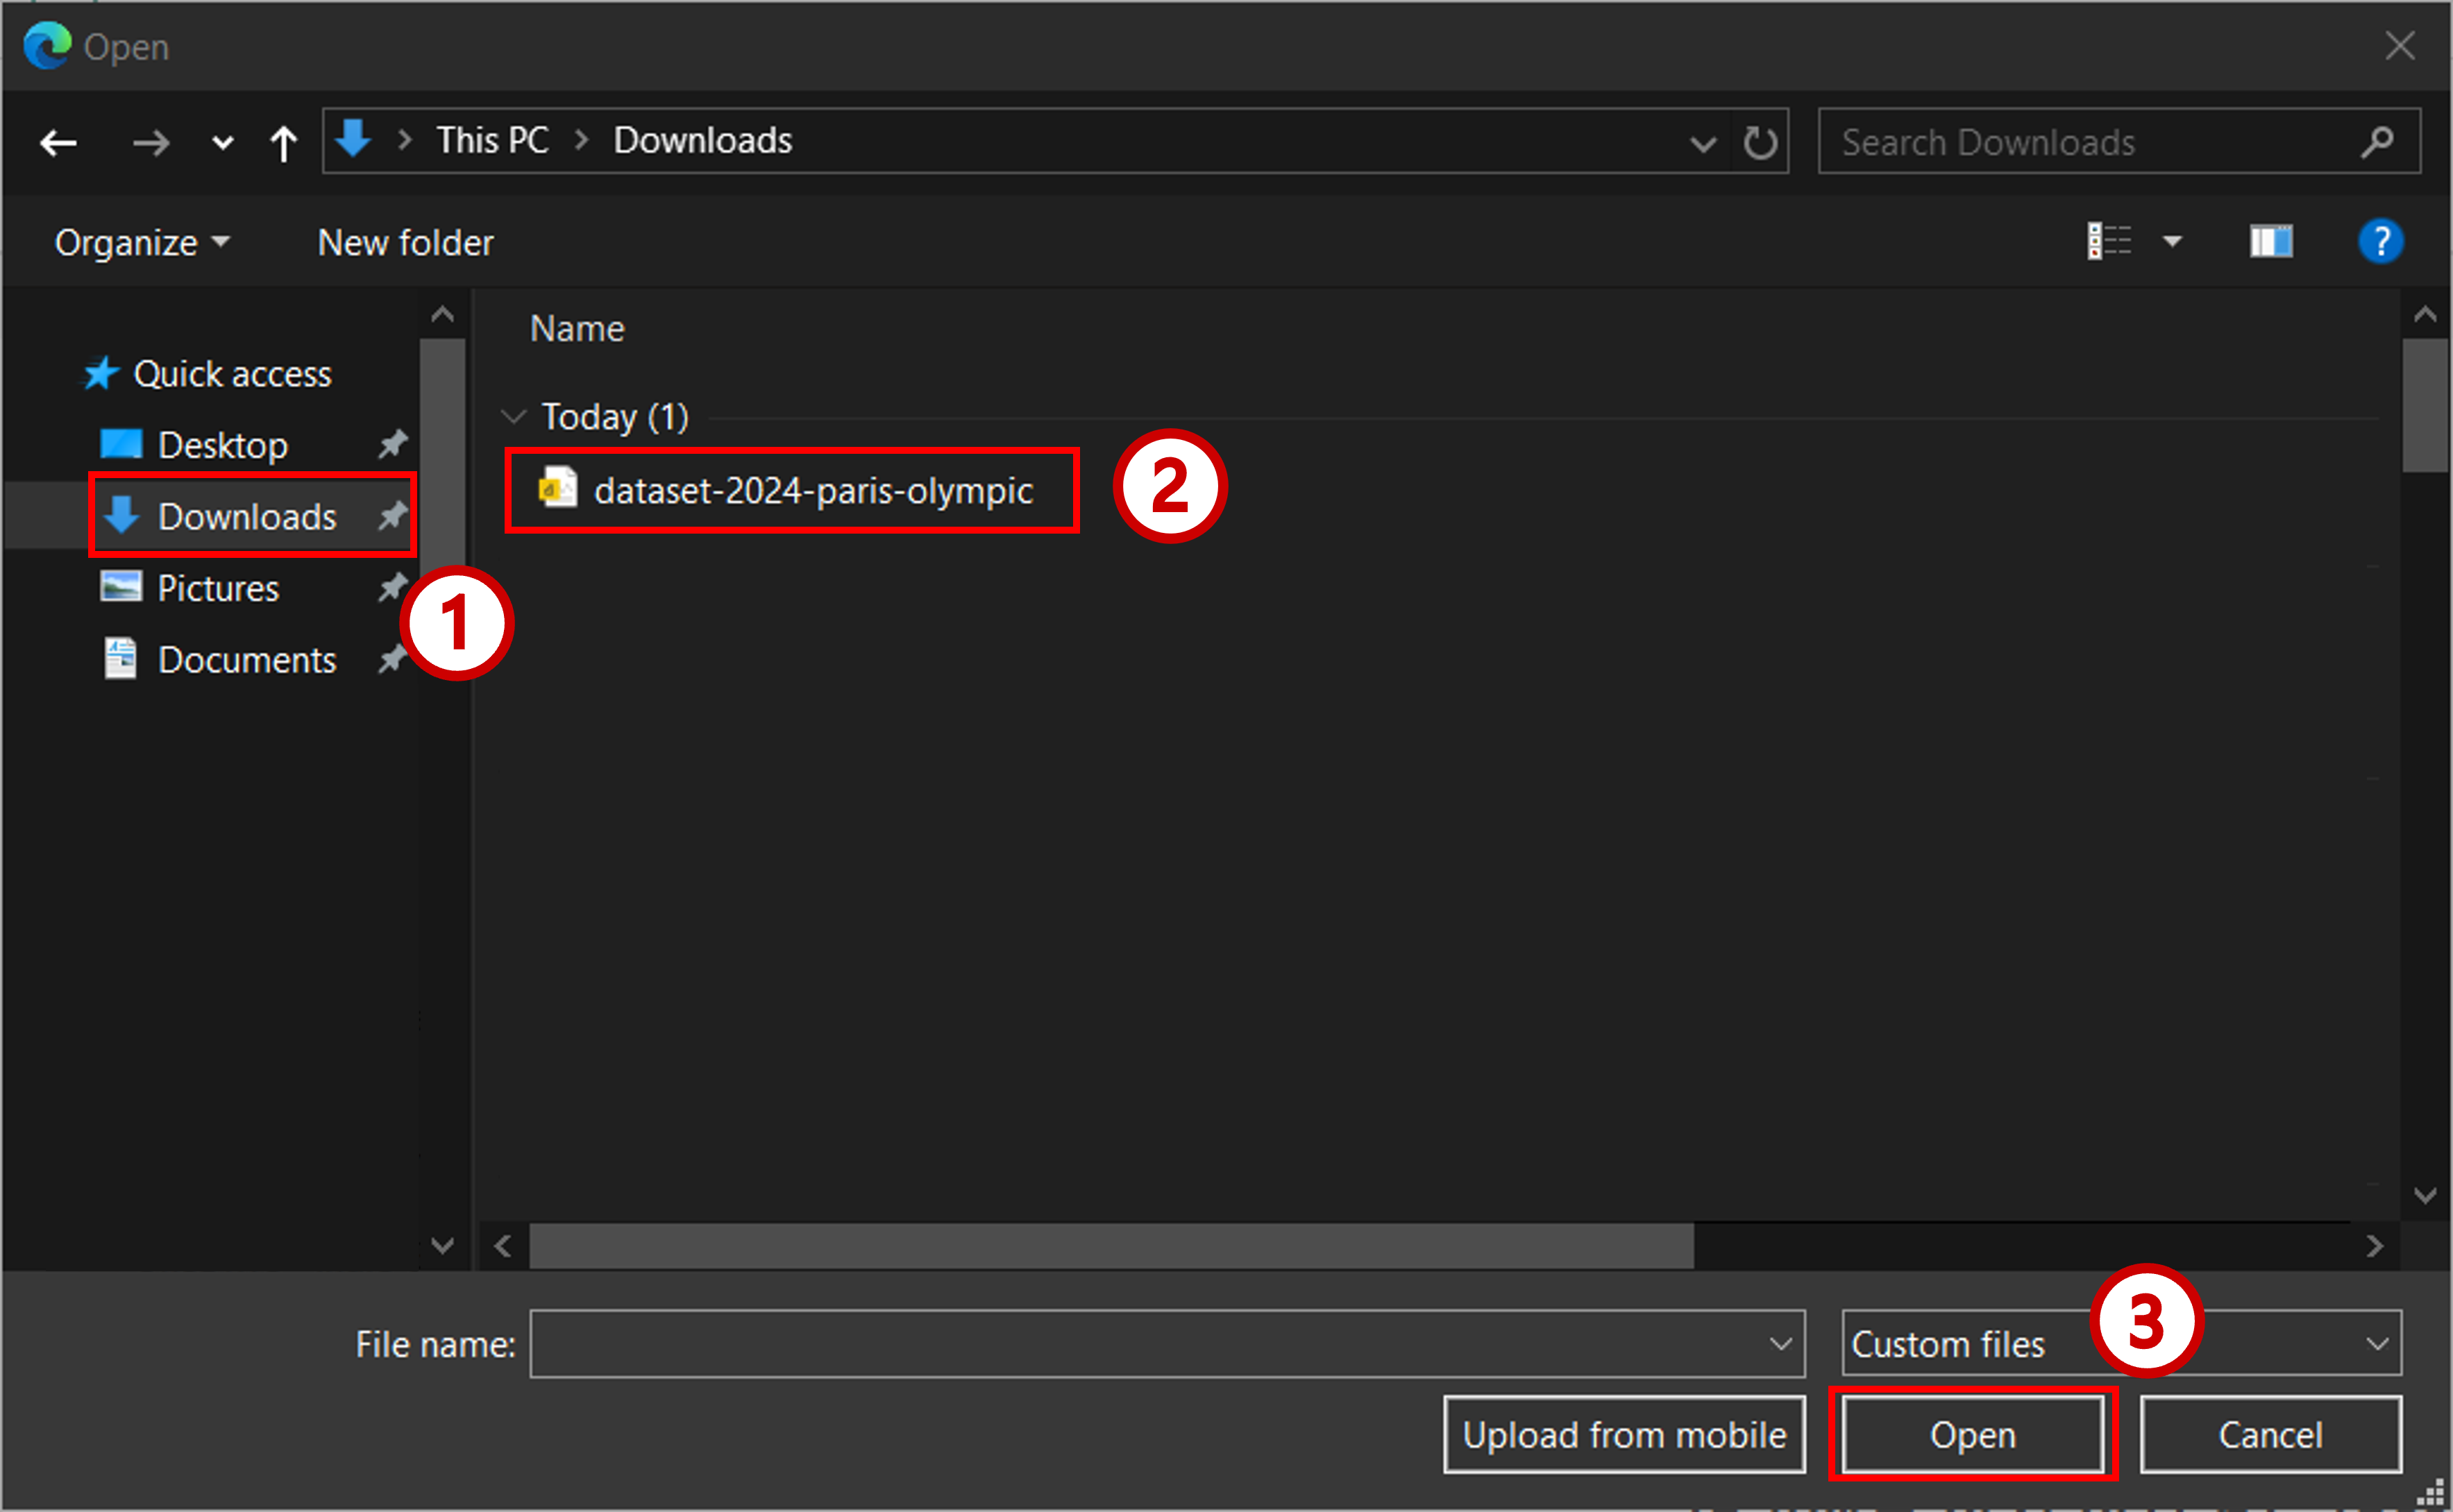Screen dimensions: 2453x1512
Task: Click the Quick access star icon
Action: point(101,374)
